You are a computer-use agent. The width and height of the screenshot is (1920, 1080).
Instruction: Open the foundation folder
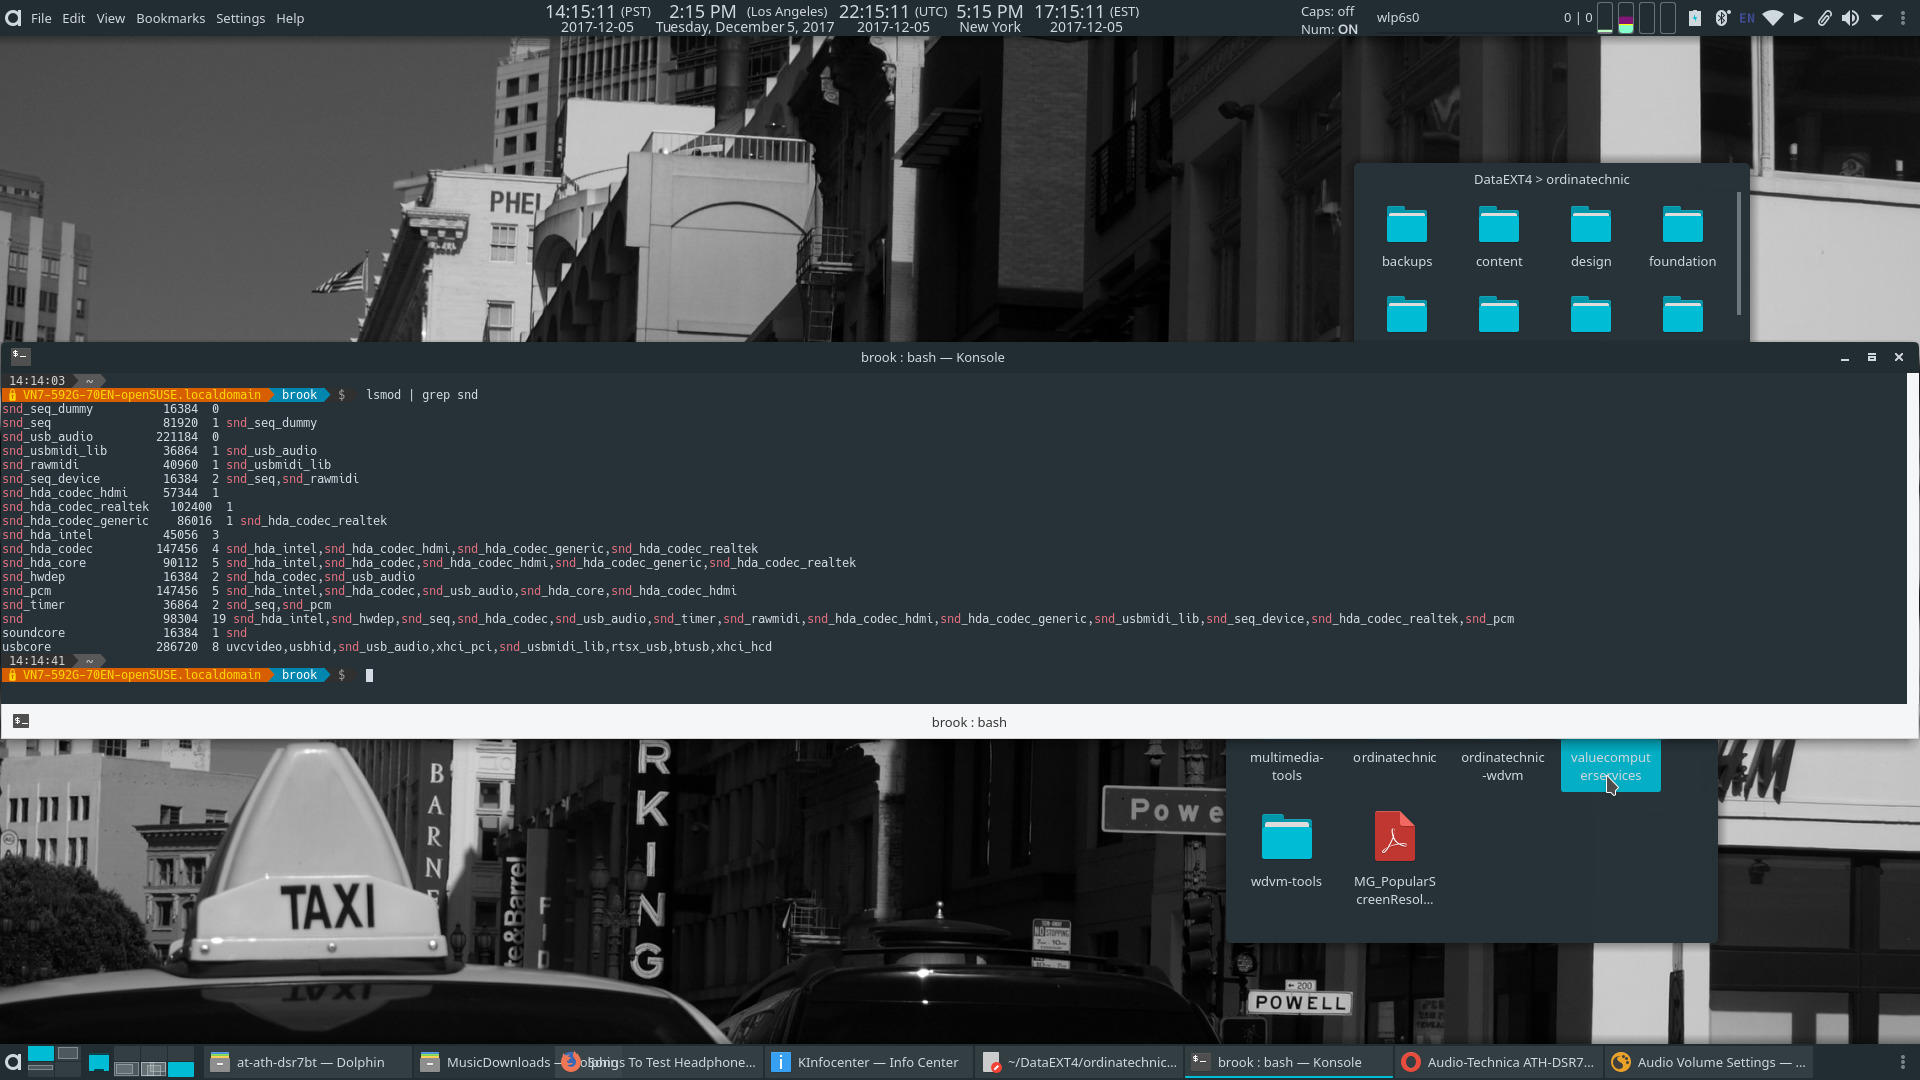point(1683,237)
